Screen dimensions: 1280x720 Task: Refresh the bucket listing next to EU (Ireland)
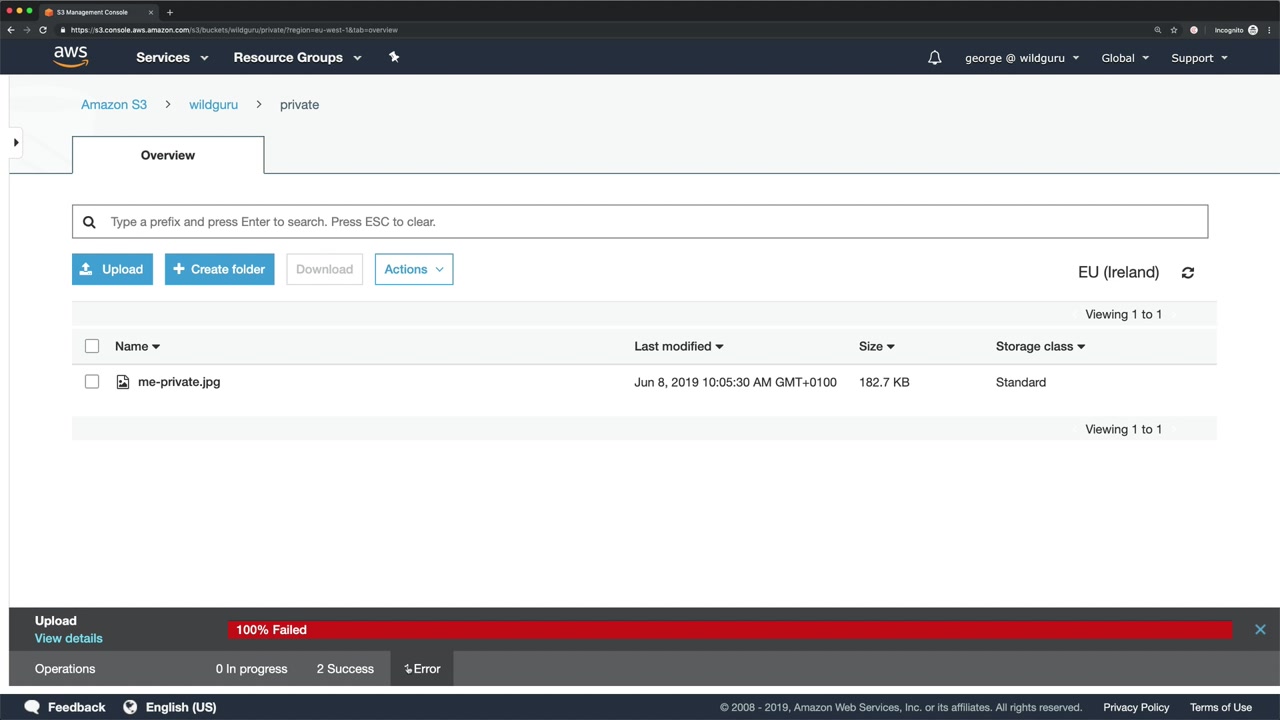tap(1188, 272)
